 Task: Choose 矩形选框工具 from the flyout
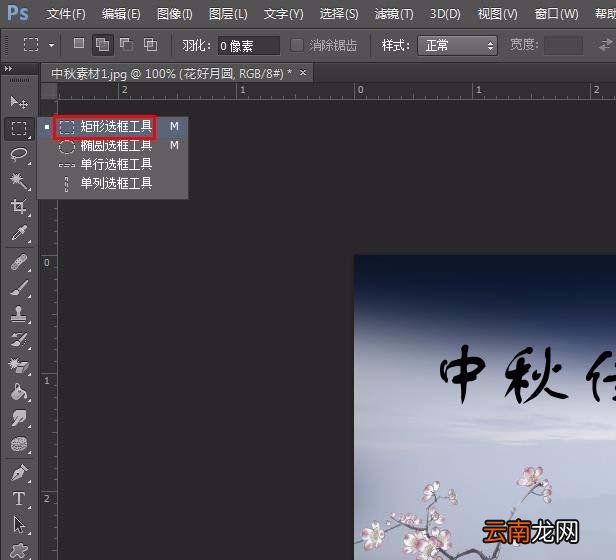point(113,127)
